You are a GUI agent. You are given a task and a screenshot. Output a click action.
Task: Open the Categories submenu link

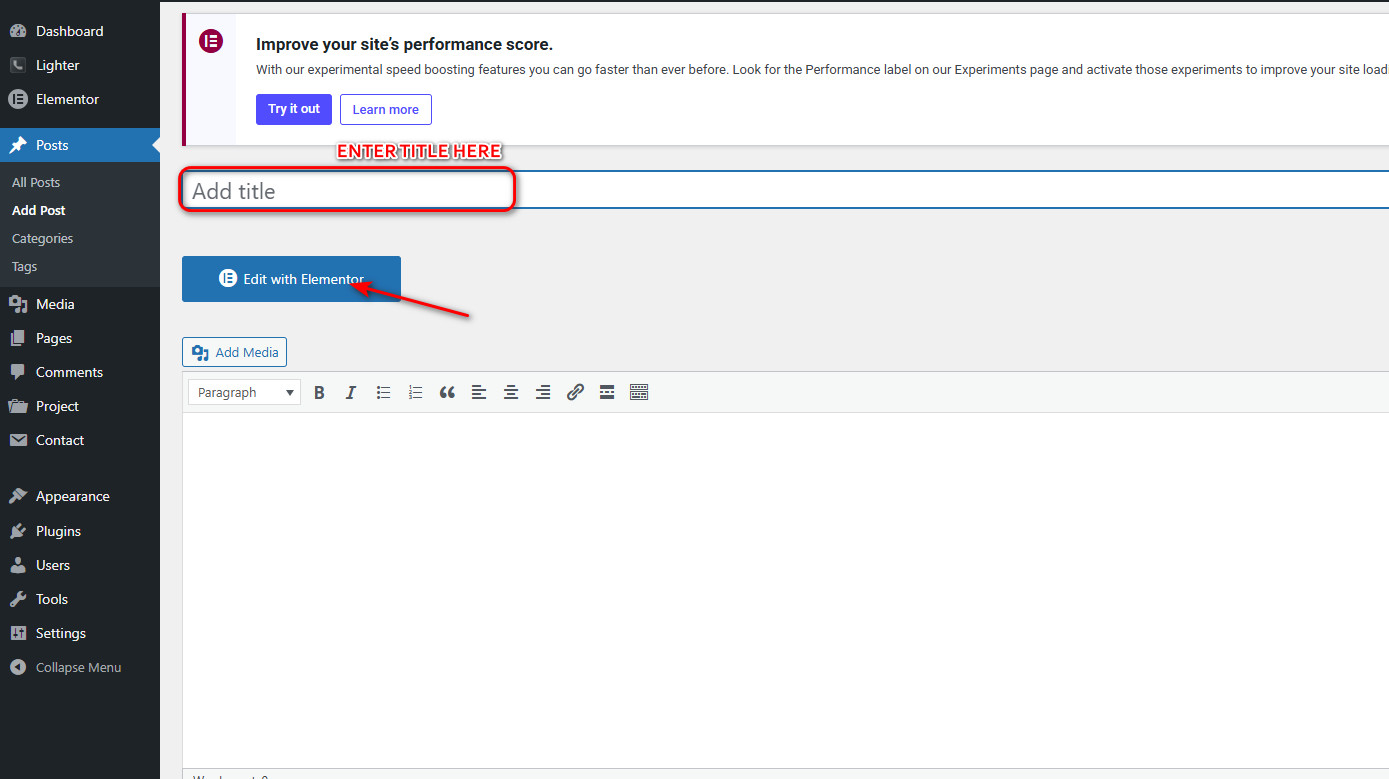42,238
